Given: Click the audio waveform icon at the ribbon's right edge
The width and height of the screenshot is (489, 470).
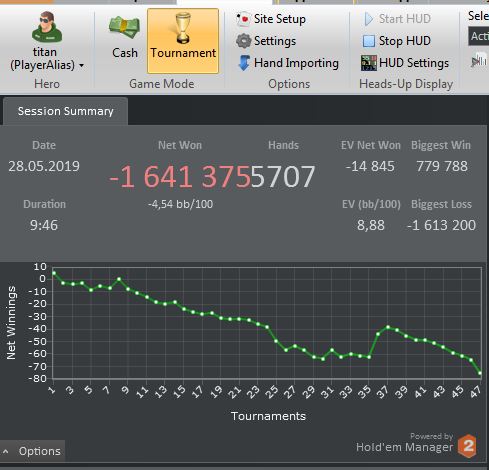Looking at the screenshot, I should pyautogui.click(x=479, y=61).
